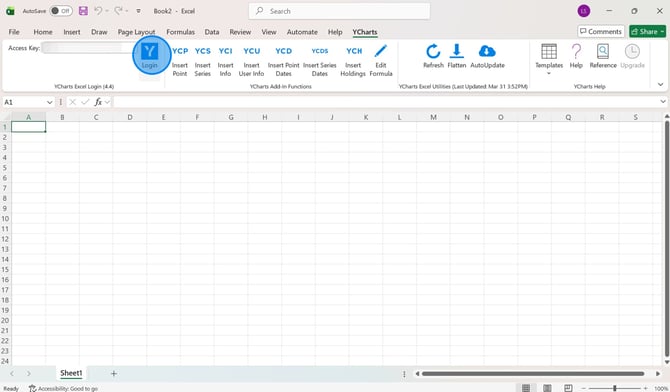The height and width of the screenshot is (392, 670).
Task: Save the workbook with the Save icon
Action: (83, 11)
